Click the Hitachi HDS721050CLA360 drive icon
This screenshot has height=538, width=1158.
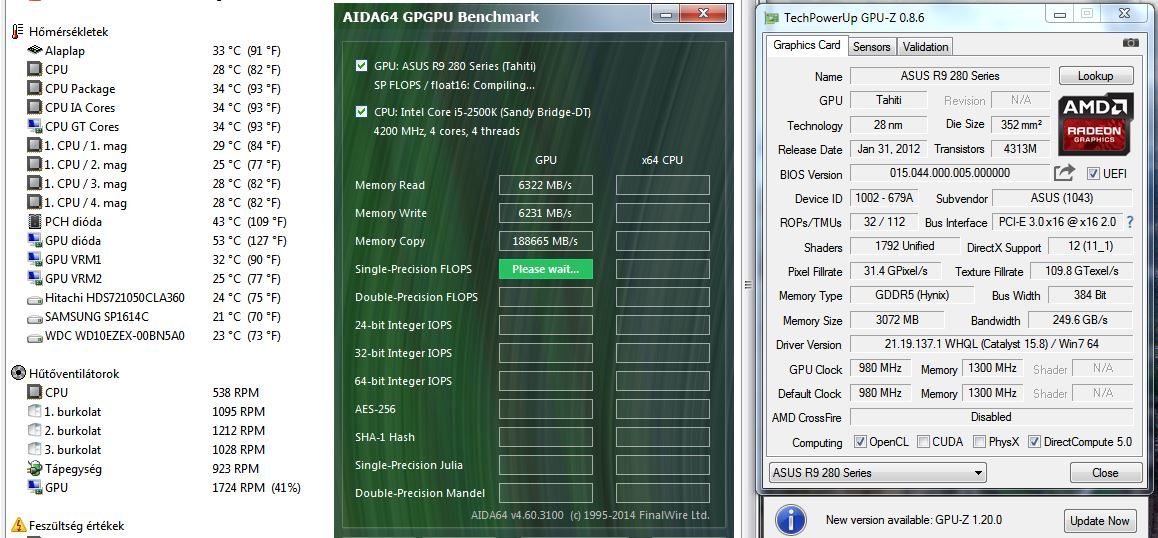(35, 298)
